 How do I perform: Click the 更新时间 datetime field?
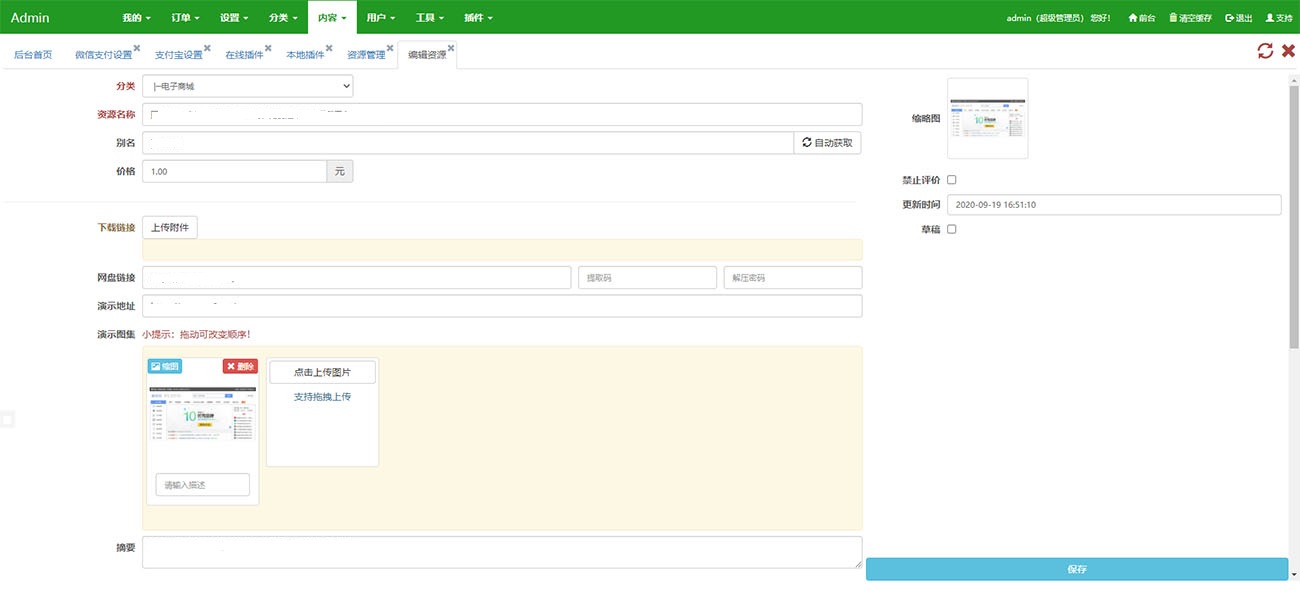[x=1114, y=204]
